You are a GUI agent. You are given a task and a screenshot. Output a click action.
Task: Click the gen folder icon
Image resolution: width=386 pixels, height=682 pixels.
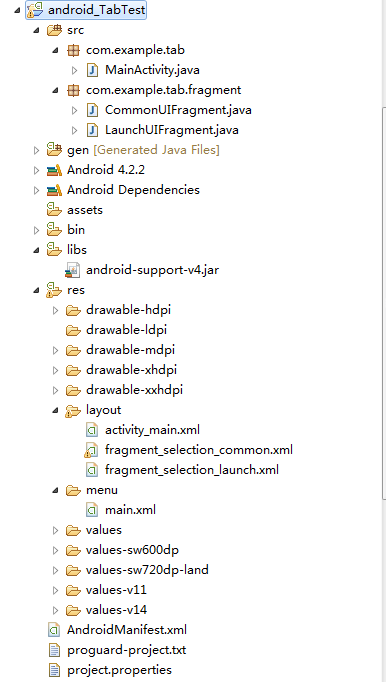[x=54, y=150]
